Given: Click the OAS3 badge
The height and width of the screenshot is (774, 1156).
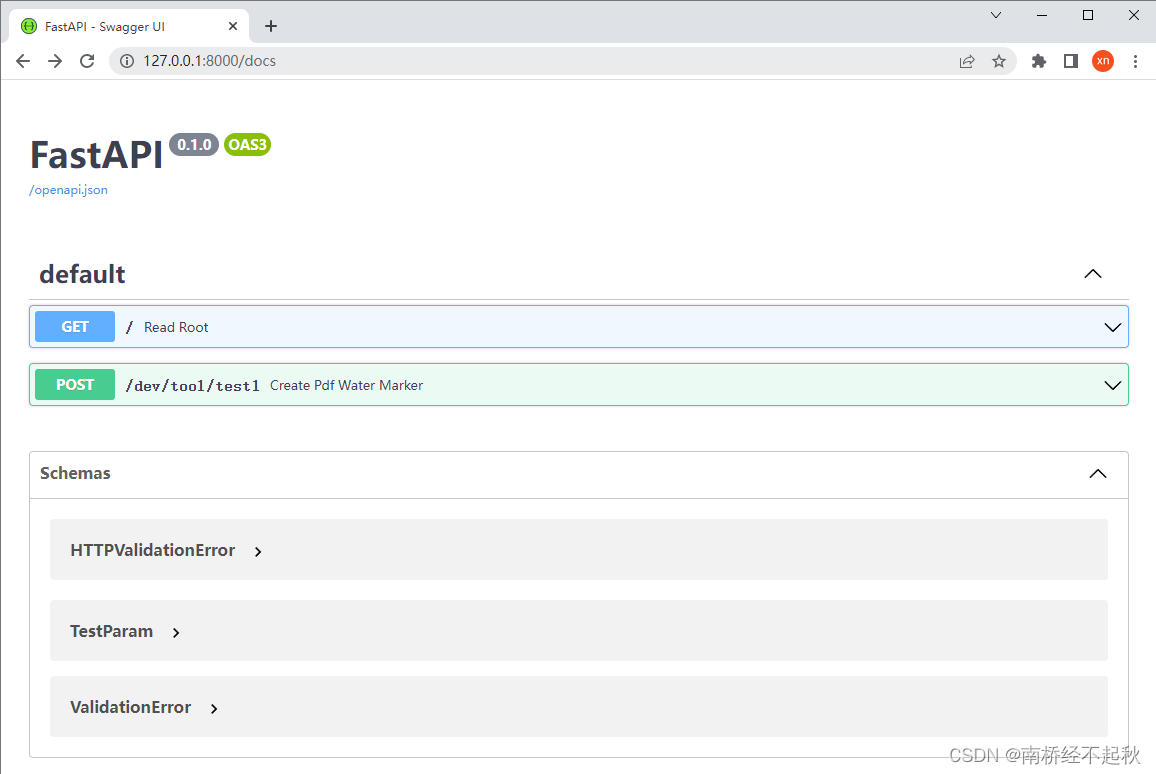Looking at the screenshot, I should point(247,144).
